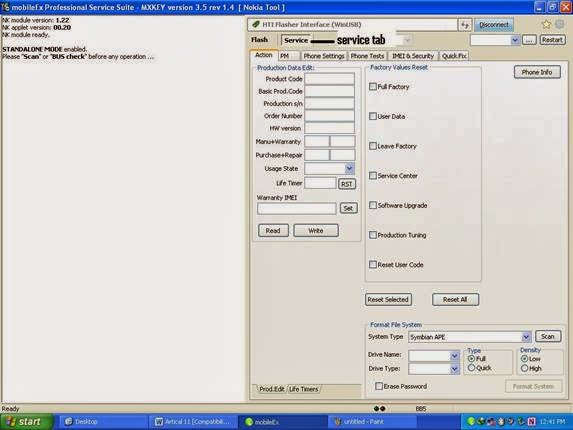The image size is (573, 430).
Task: Open the Phone Tests tab
Action: click(367, 56)
